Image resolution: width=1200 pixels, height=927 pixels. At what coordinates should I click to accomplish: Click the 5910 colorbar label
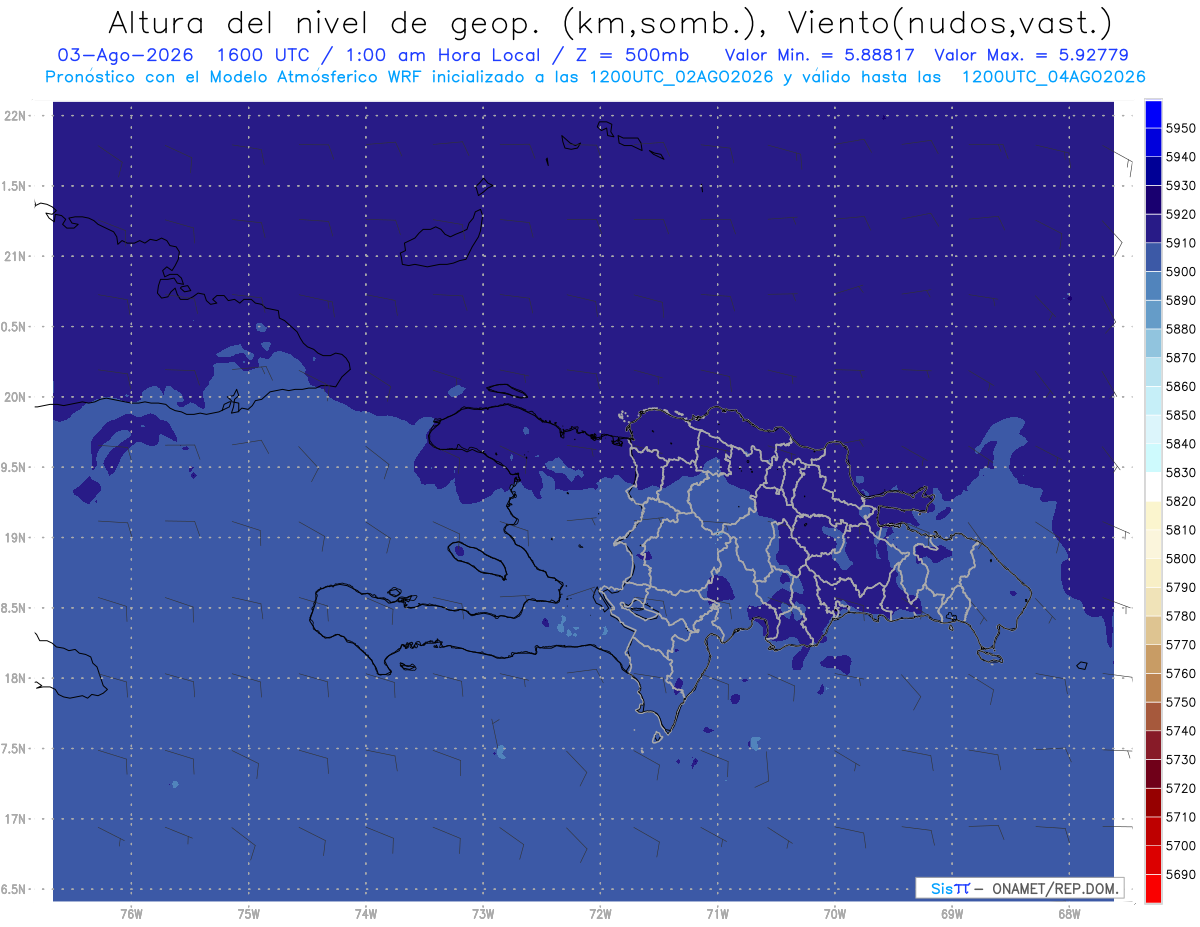[1180, 243]
